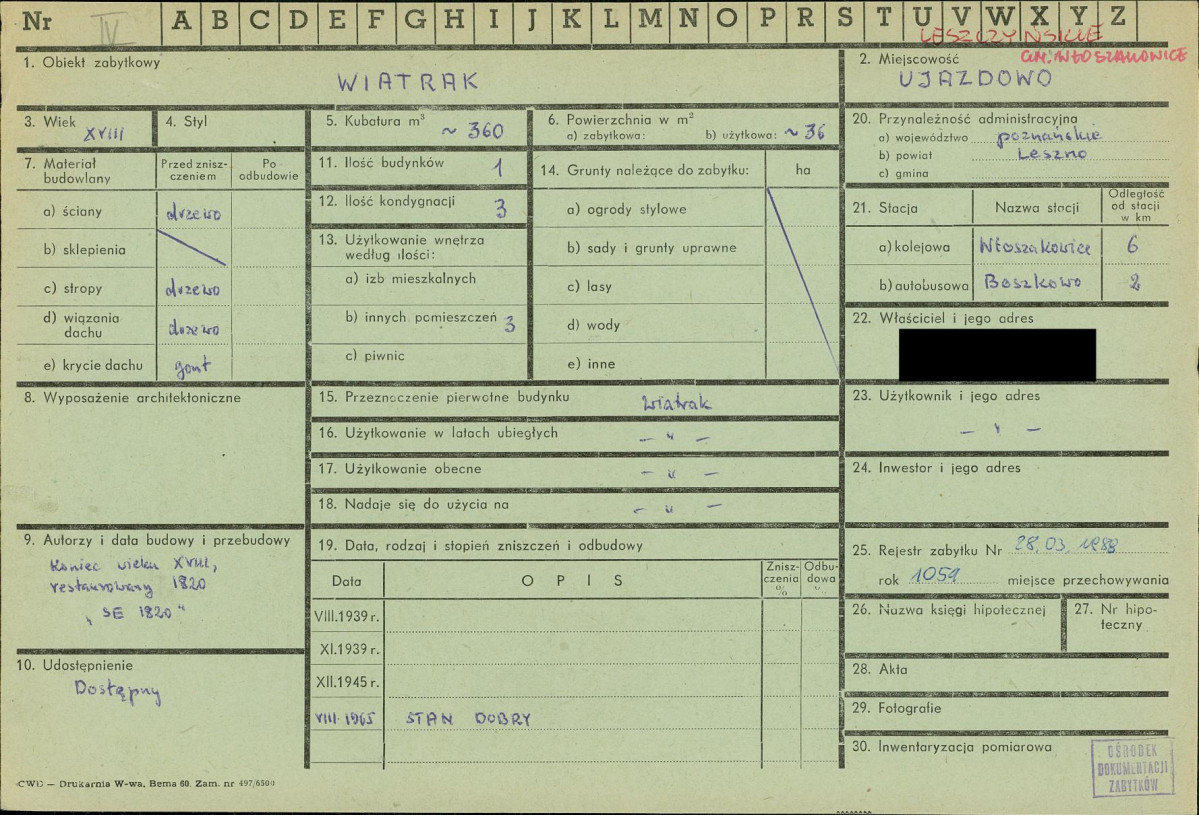Click the blacked-out owner address block
Viewport: 1199px width, 815px height.
pos(997,355)
